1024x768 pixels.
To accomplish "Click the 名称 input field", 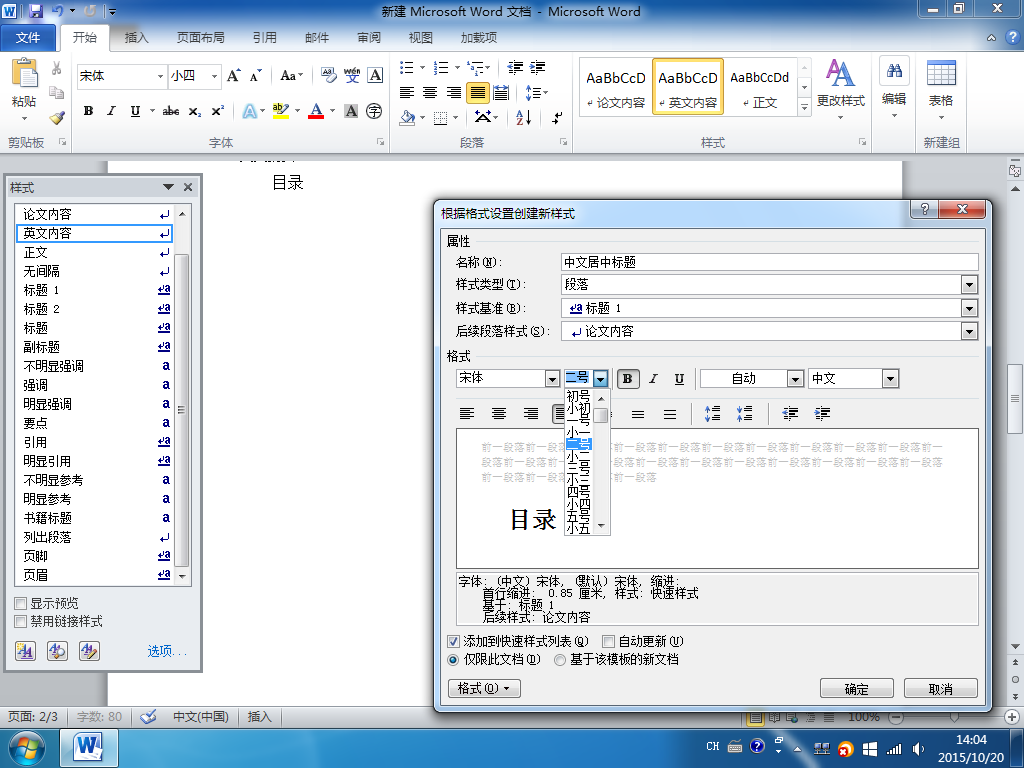I will 769,262.
